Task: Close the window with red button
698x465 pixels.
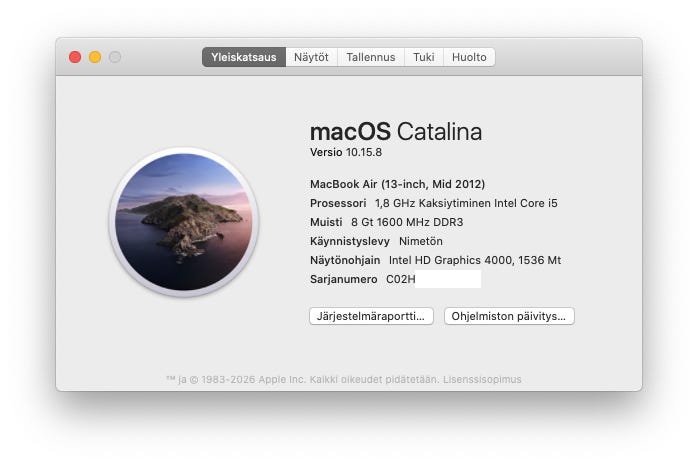Action: (x=75, y=57)
